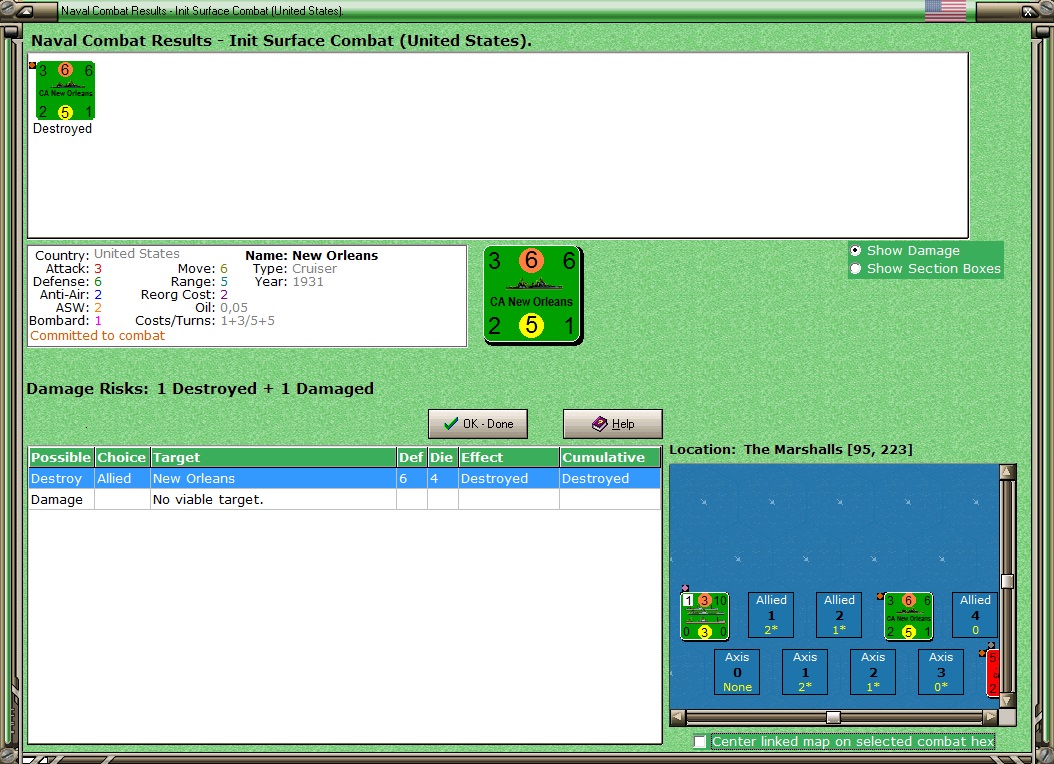Screen dimensions: 1054x764
Task: Click the Location: The Marshalls label
Action: 790,450
